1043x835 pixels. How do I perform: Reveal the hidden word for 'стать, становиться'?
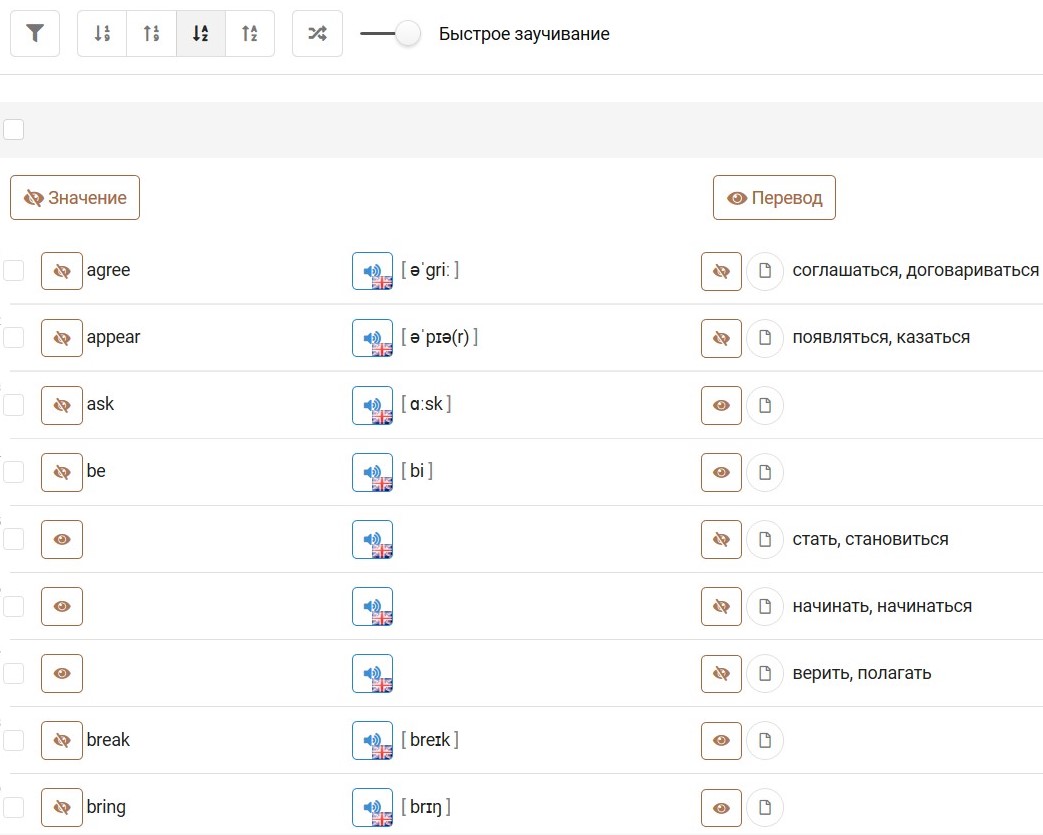point(62,540)
